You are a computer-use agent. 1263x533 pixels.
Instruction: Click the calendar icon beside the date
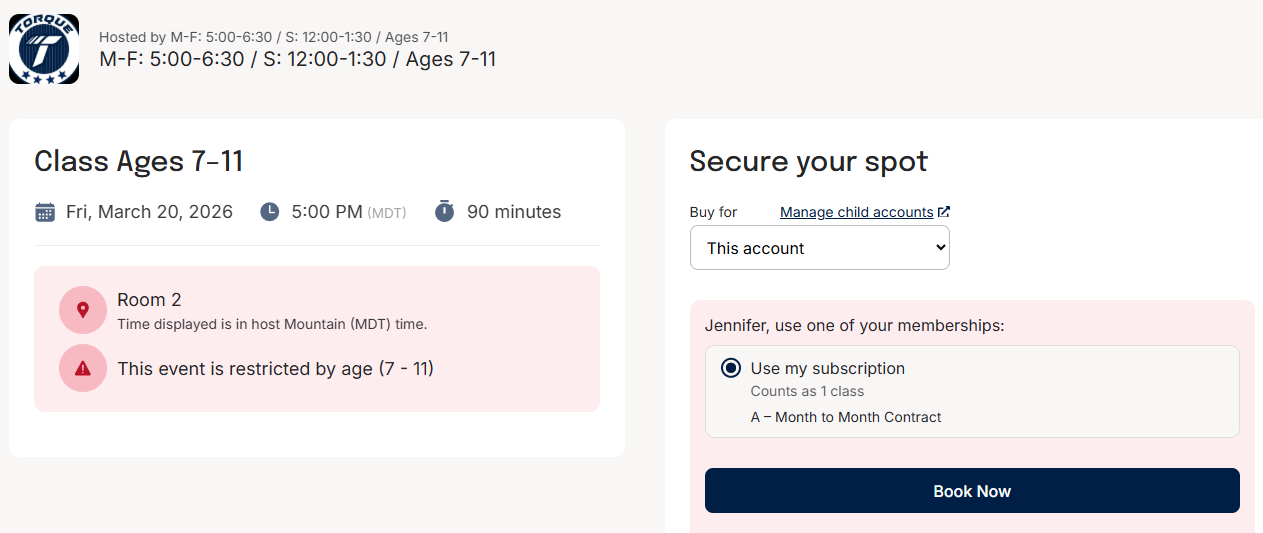click(45, 212)
